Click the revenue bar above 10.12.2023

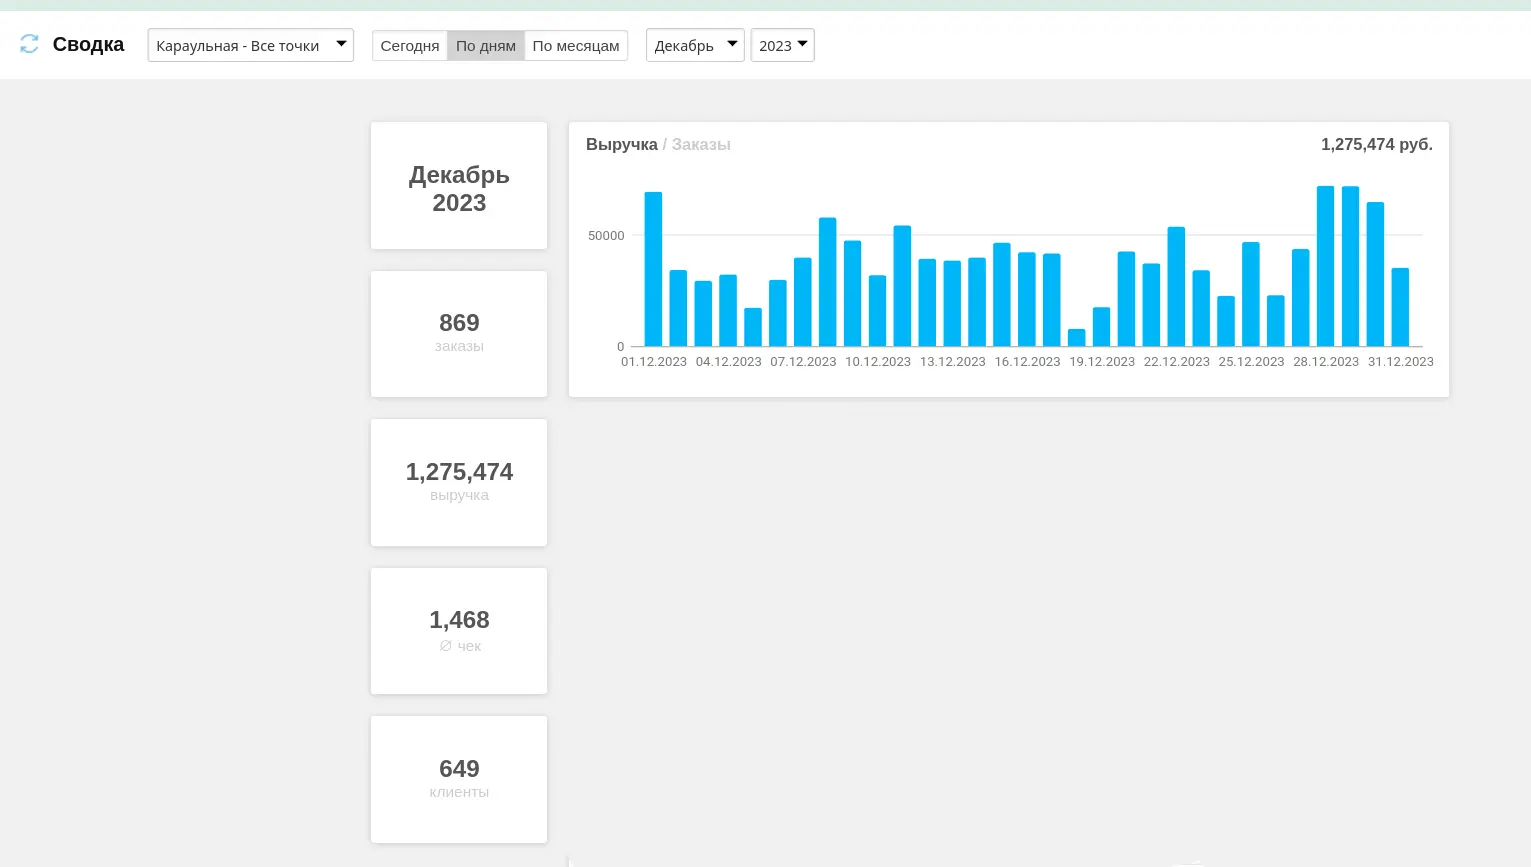(x=877, y=311)
